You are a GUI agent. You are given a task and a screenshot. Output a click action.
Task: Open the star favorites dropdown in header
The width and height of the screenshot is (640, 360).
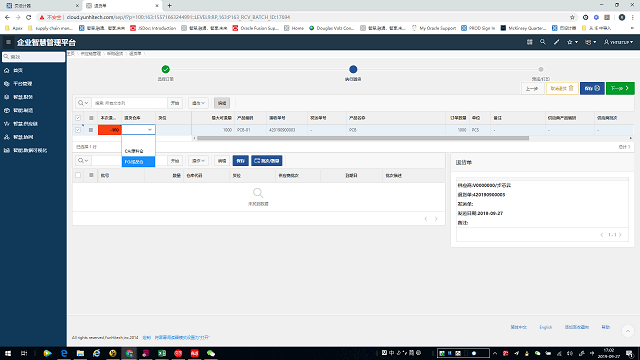[x=572, y=42]
